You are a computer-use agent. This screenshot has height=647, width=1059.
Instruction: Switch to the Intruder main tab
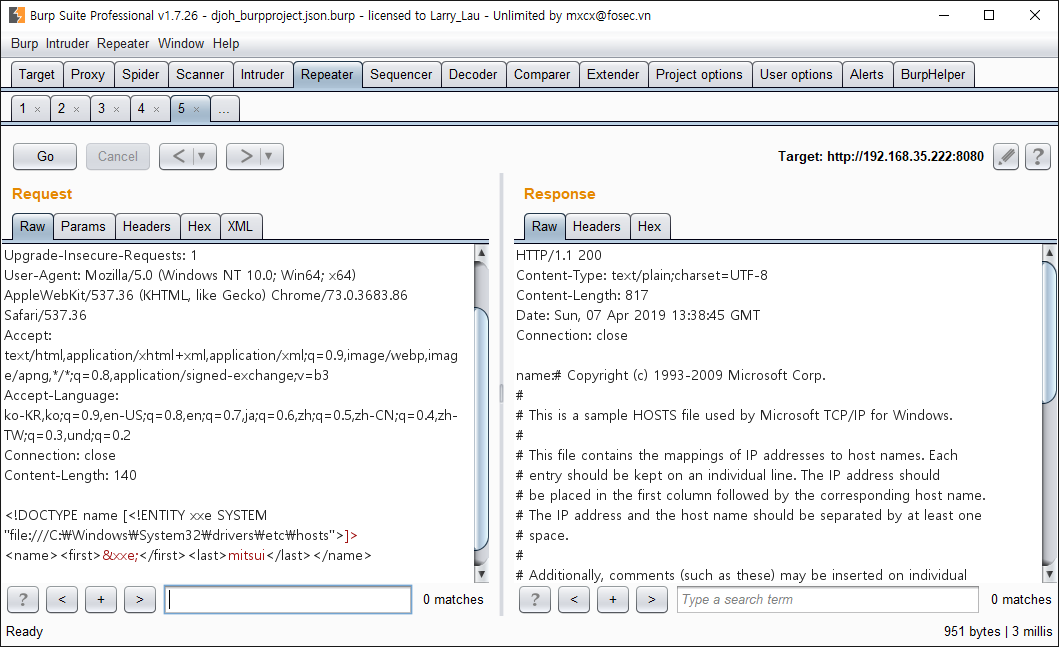pos(263,74)
